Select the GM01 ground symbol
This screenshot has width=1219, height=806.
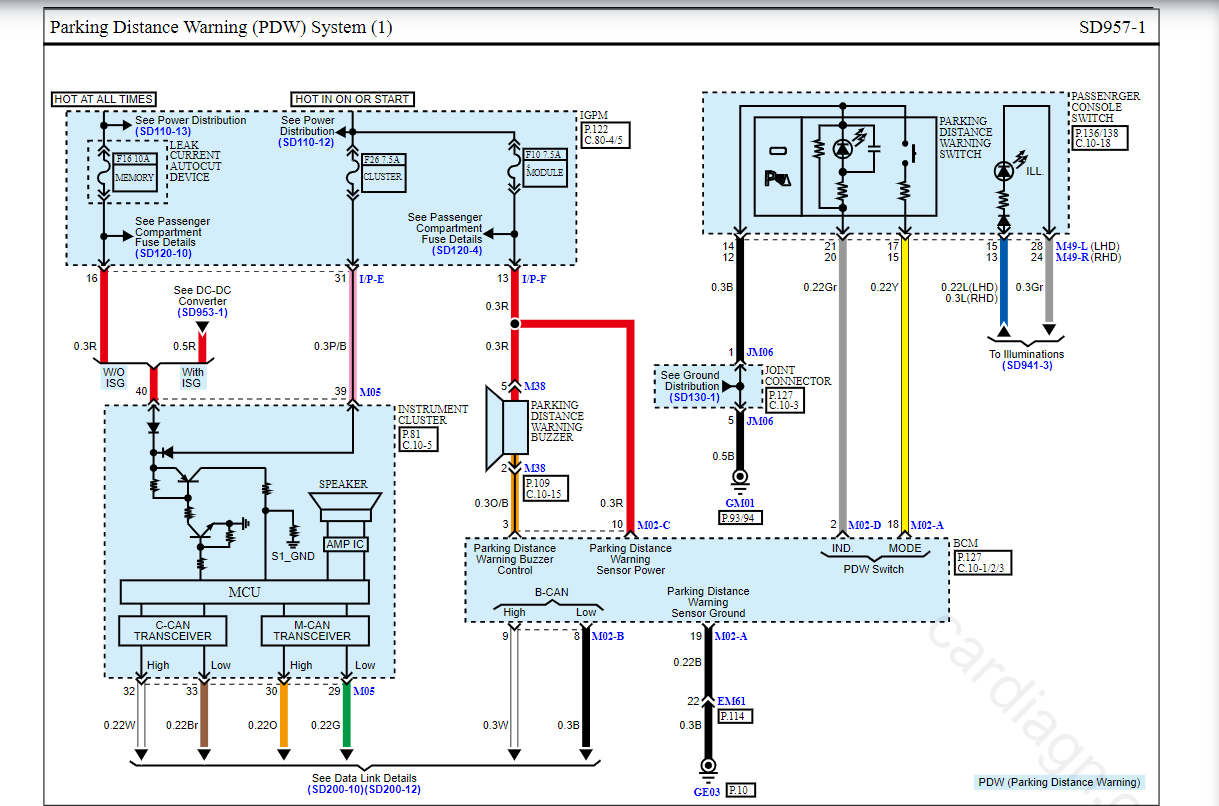[x=740, y=480]
